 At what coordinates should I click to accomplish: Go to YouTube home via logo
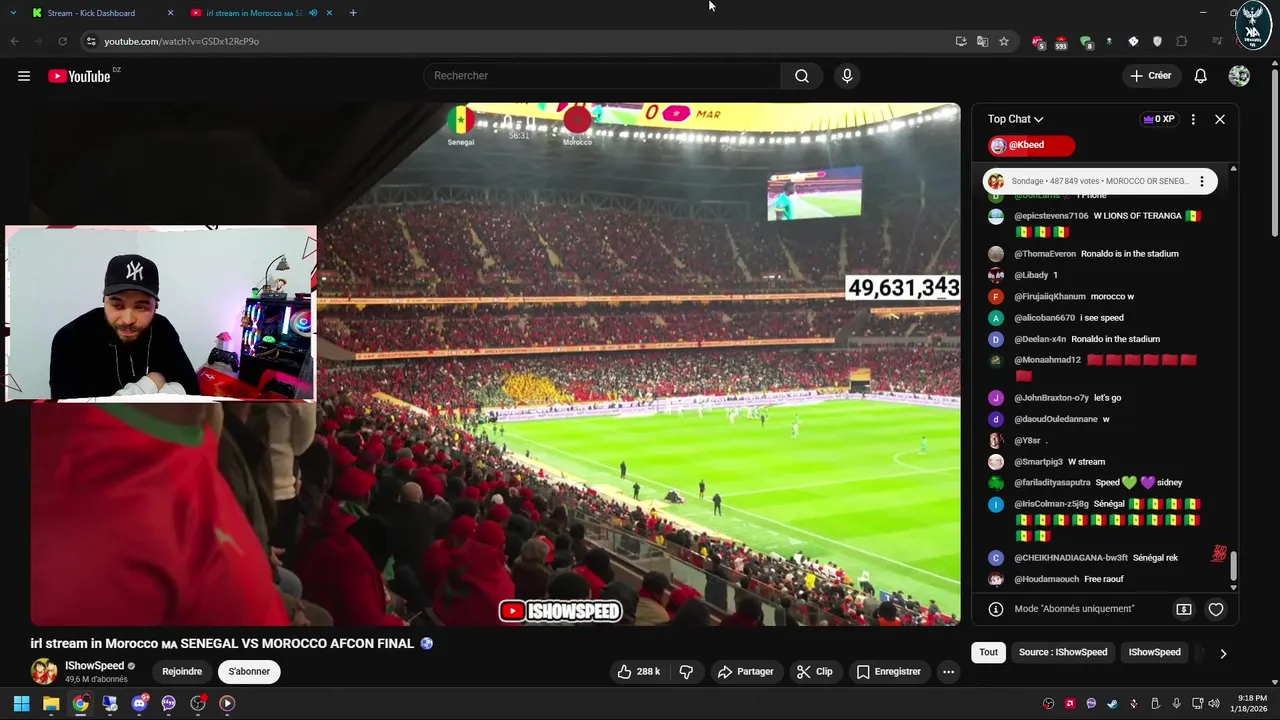(79, 76)
